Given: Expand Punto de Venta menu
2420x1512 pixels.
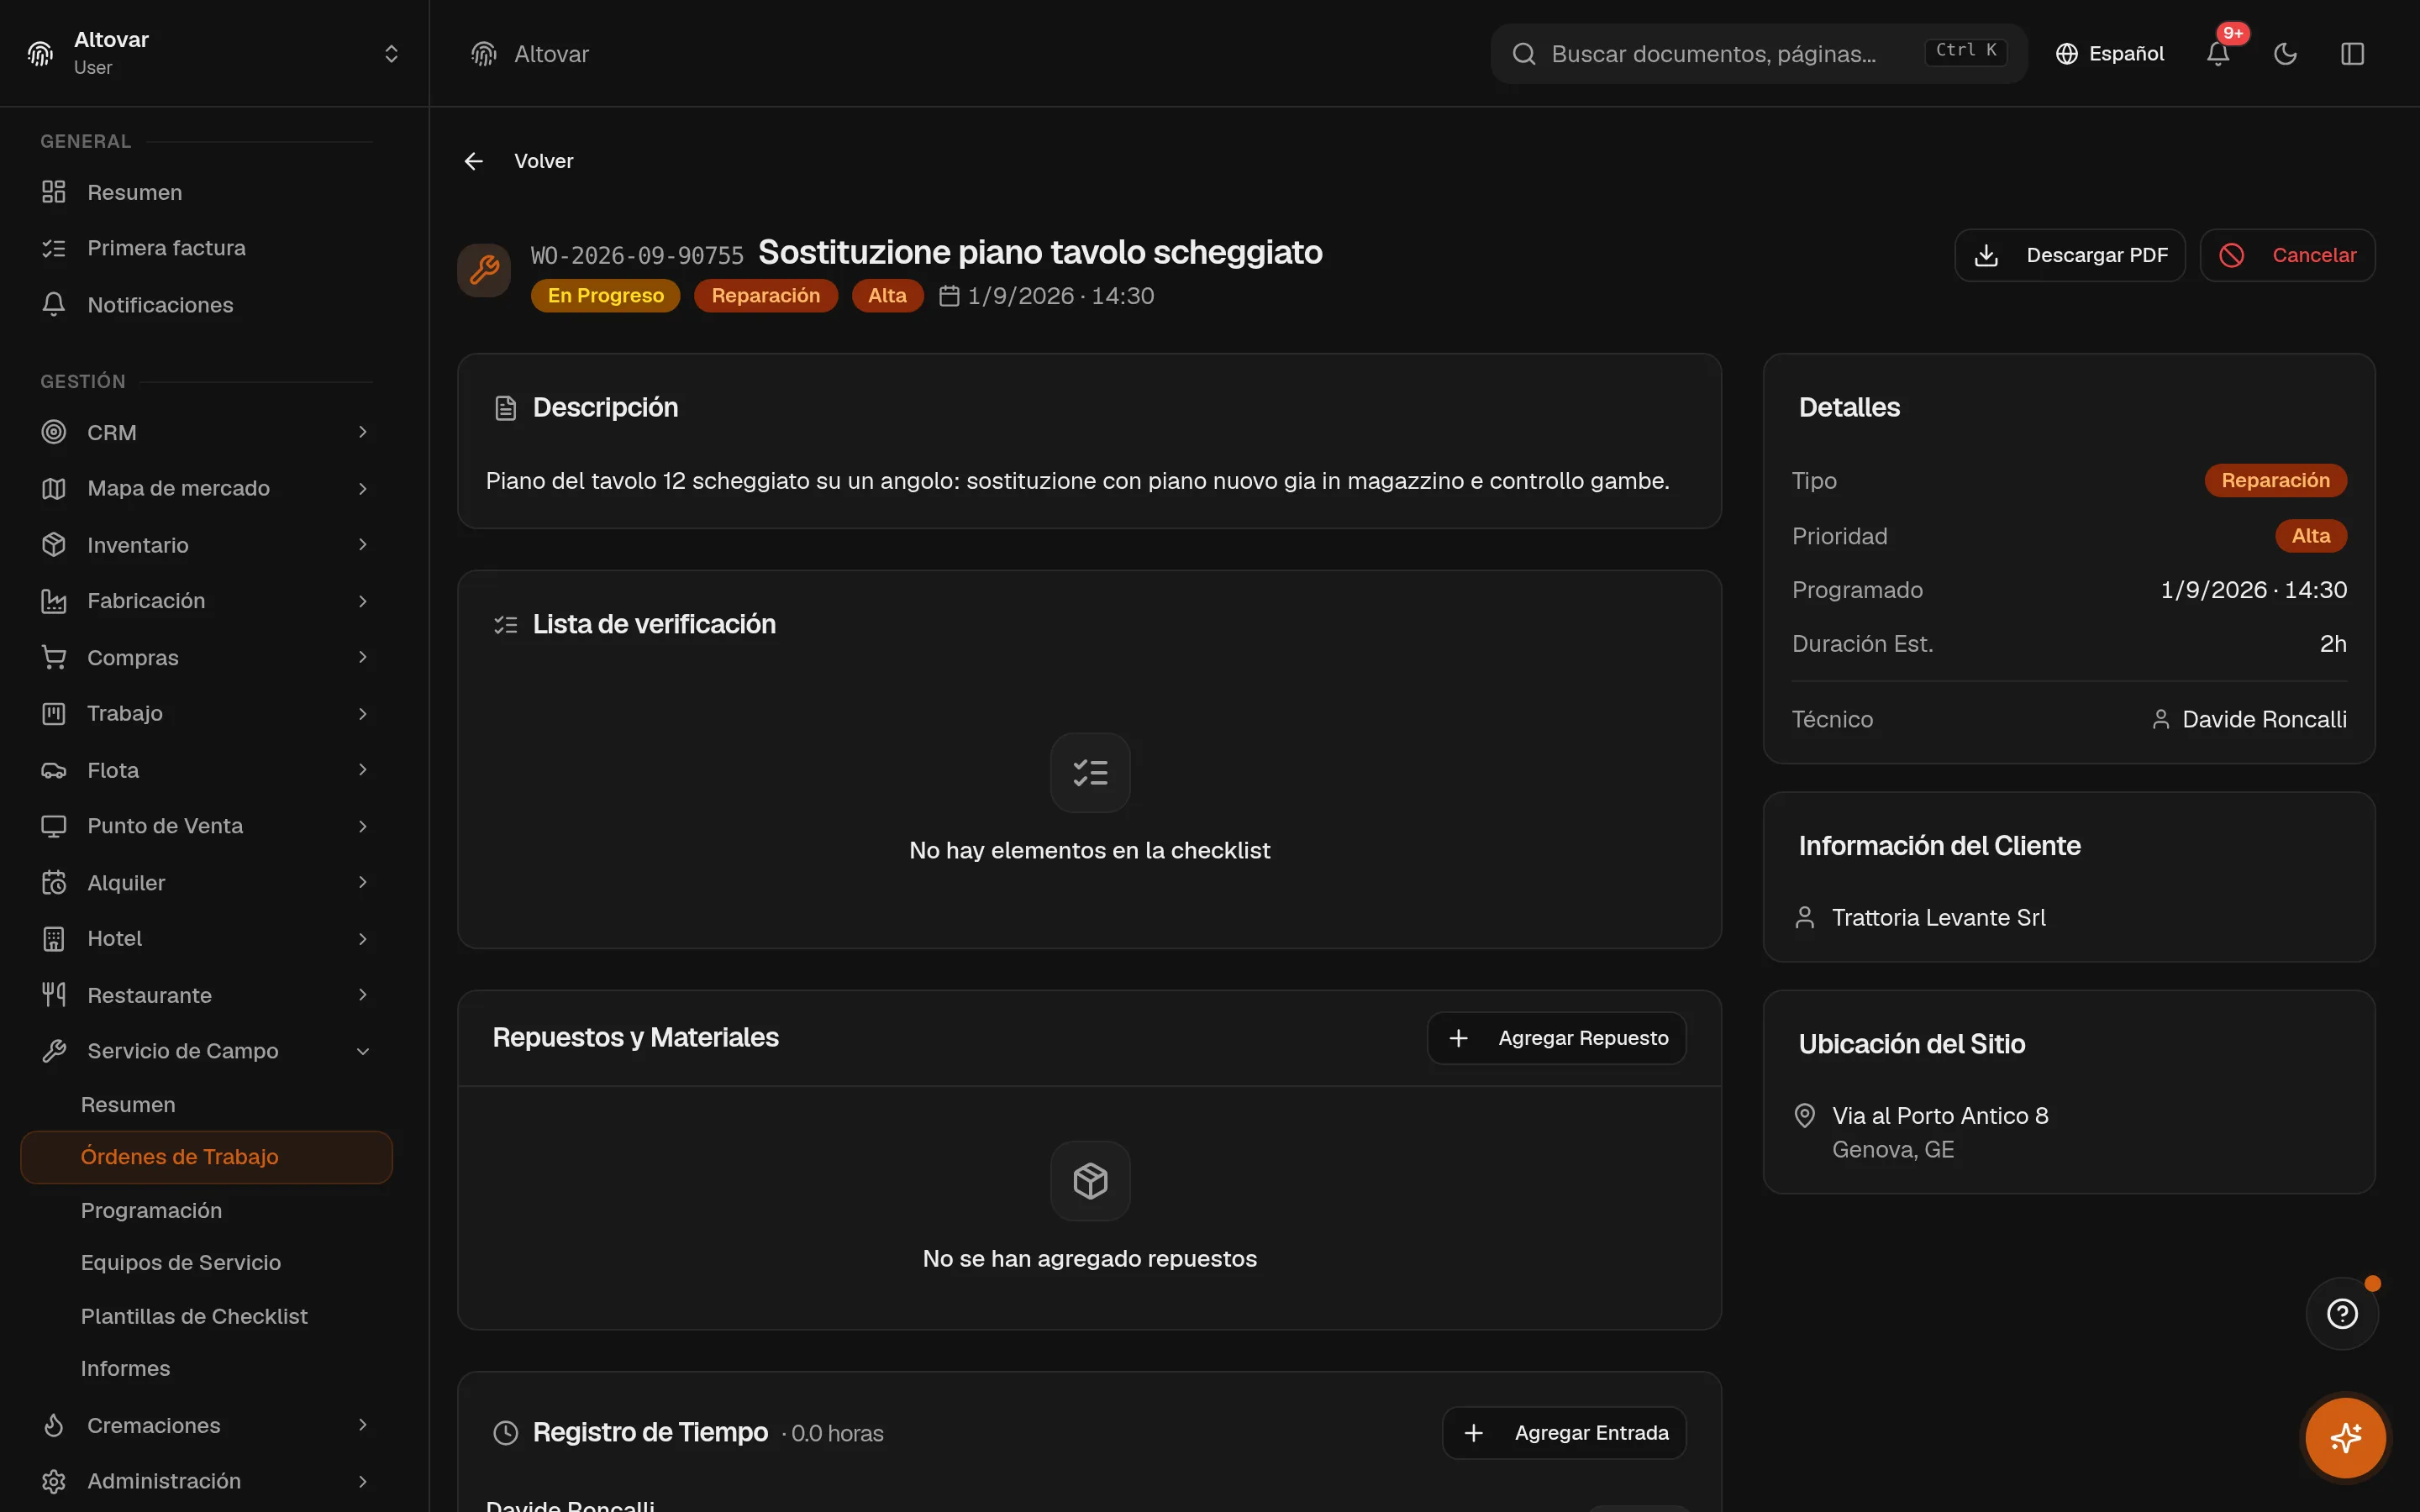Looking at the screenshot, I should (x=206, y=826).
